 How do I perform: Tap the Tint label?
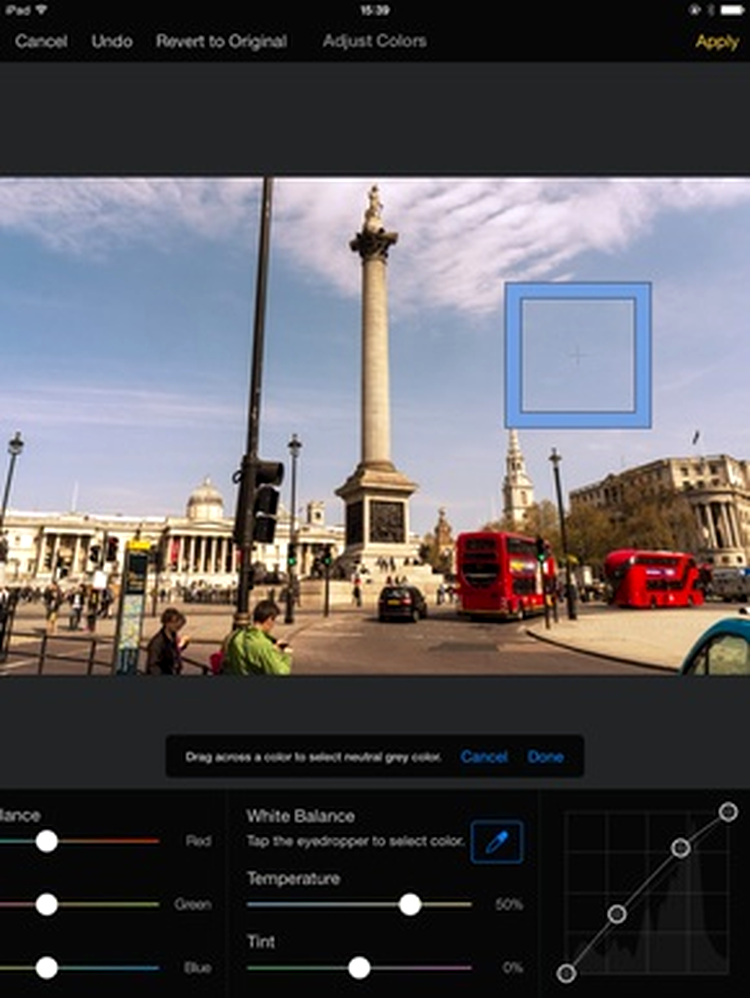pos(261,941)
